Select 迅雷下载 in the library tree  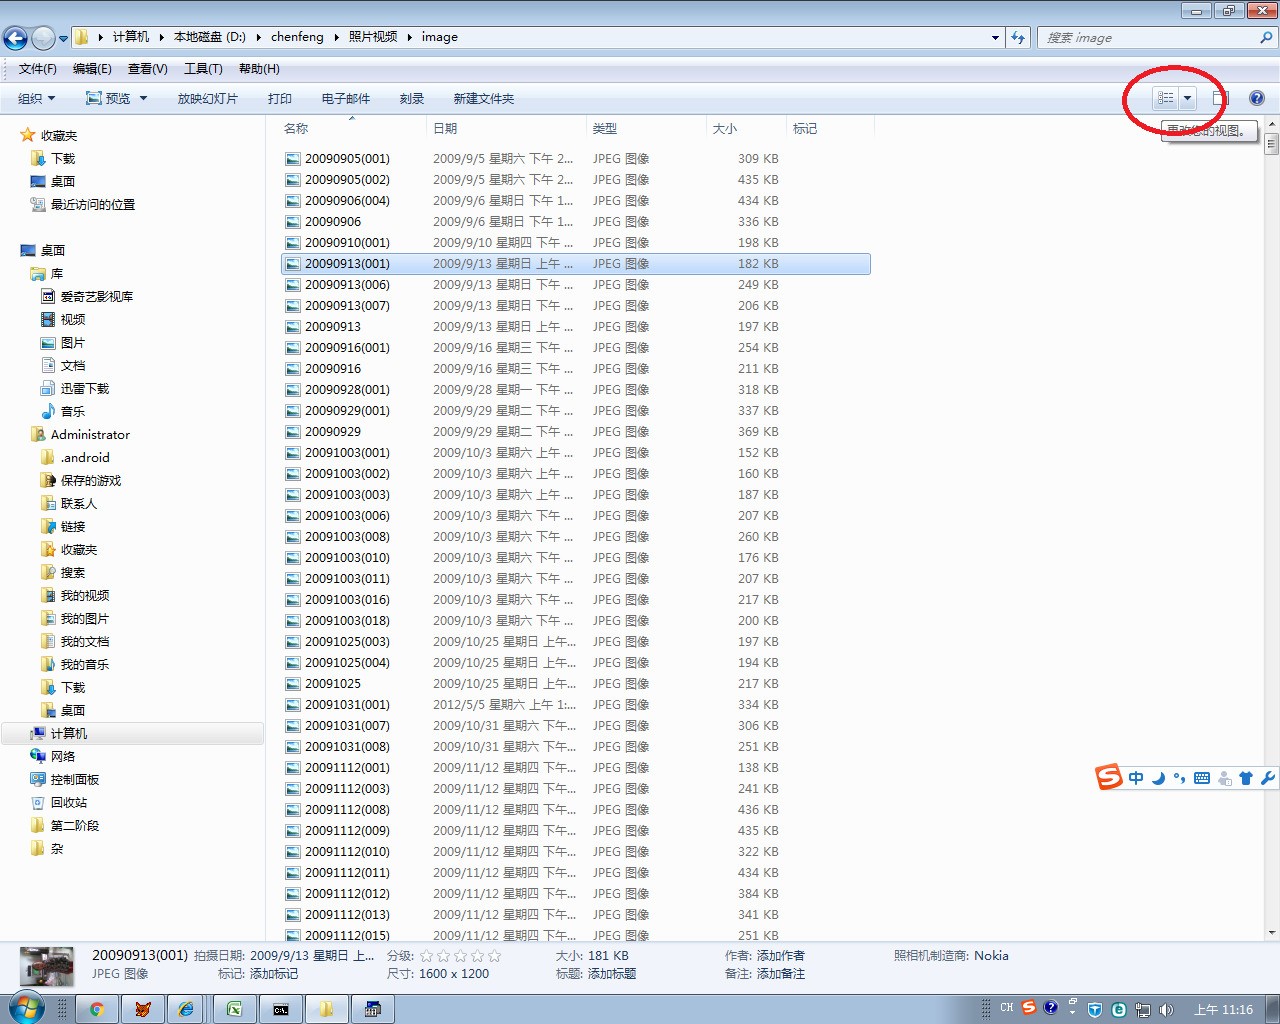(85, 389)
